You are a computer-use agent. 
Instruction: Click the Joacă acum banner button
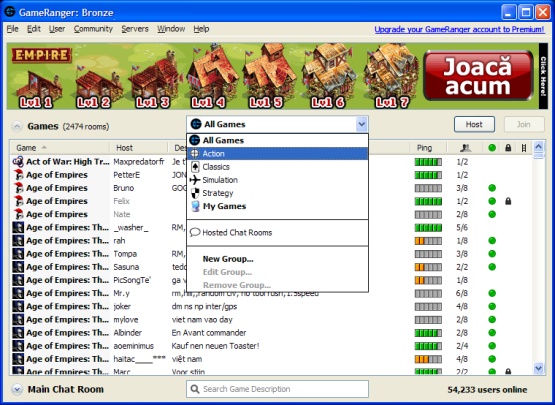(478, 76)
